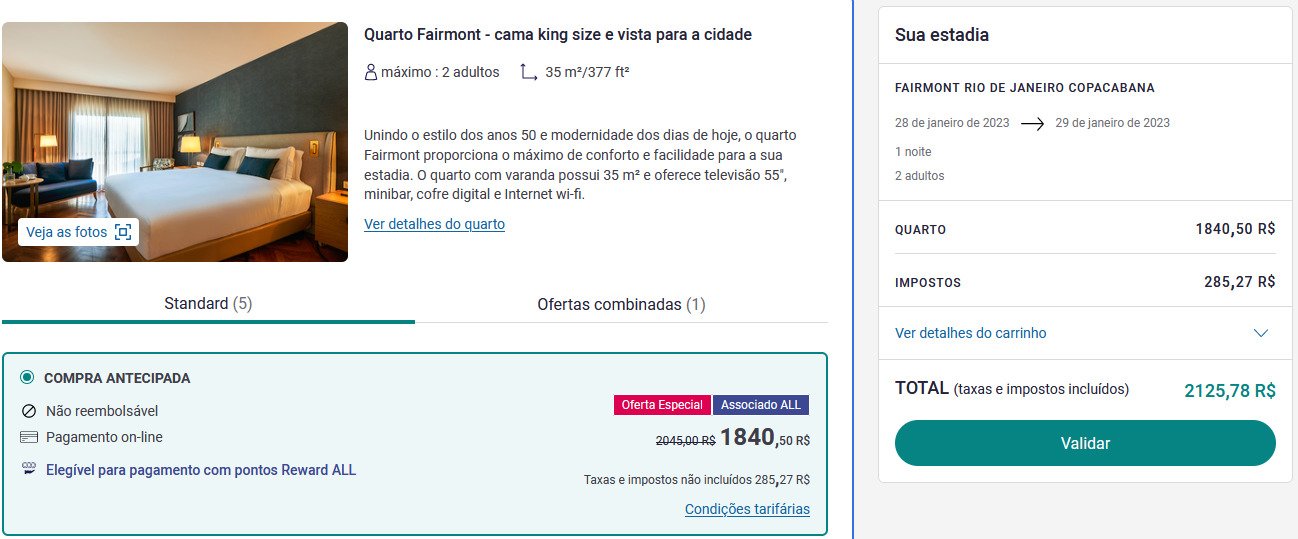Select the Compra Antecipada radio button

coord(27,378)
